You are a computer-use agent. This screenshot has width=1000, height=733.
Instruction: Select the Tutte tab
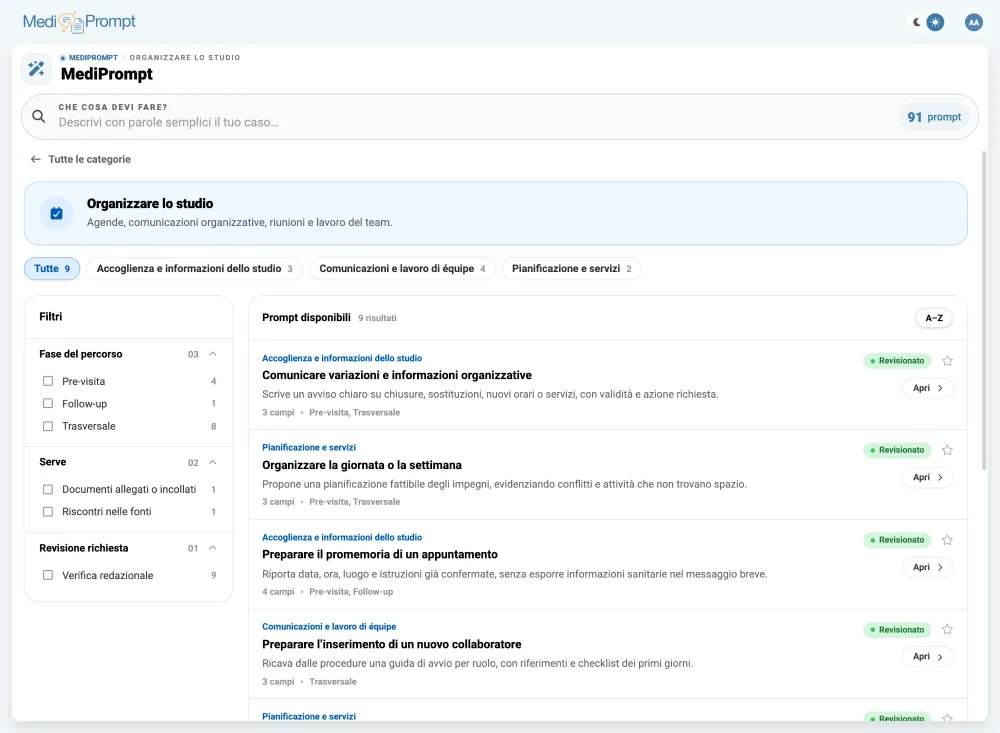pyautogui.click(x=52, y=269)
